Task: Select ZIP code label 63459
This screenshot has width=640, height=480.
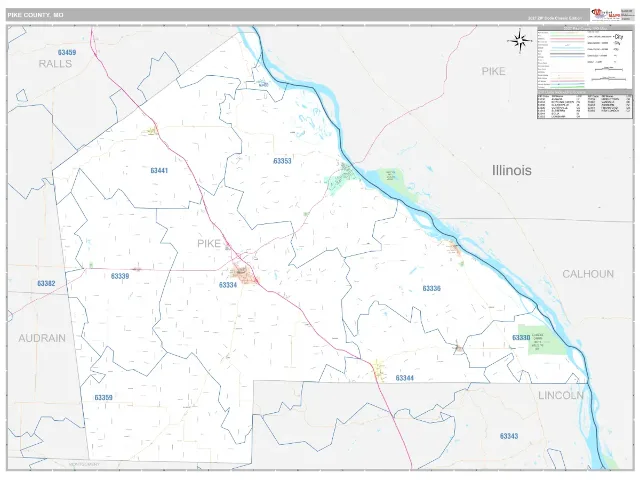Action: click(67, 52)
